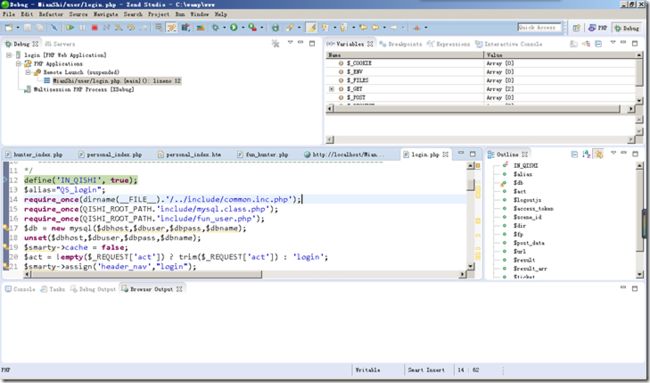The width and height of the screenshot is (650, 383).
Task: Open the Help menu
Action: click(221, 14)
